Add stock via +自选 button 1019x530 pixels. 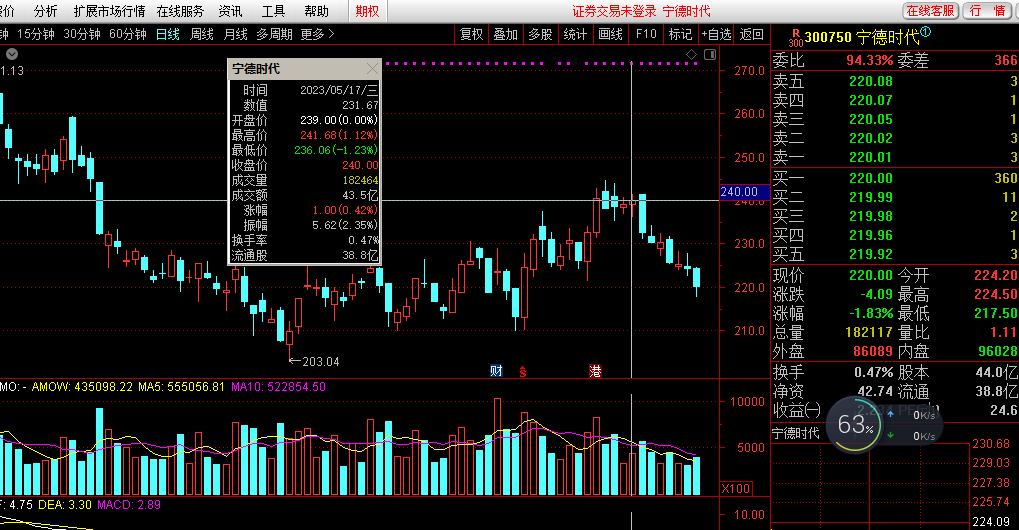point(716,34)
